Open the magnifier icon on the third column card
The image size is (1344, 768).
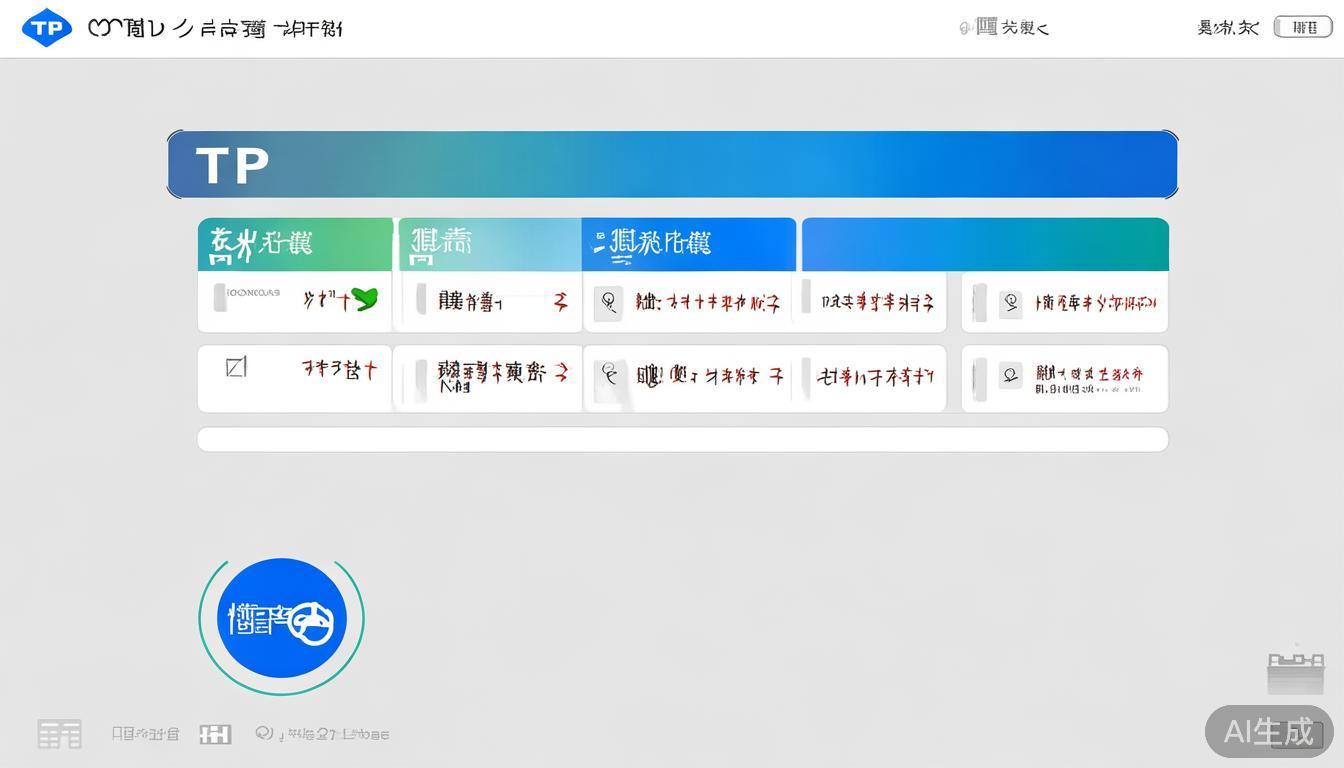point(610,303)
